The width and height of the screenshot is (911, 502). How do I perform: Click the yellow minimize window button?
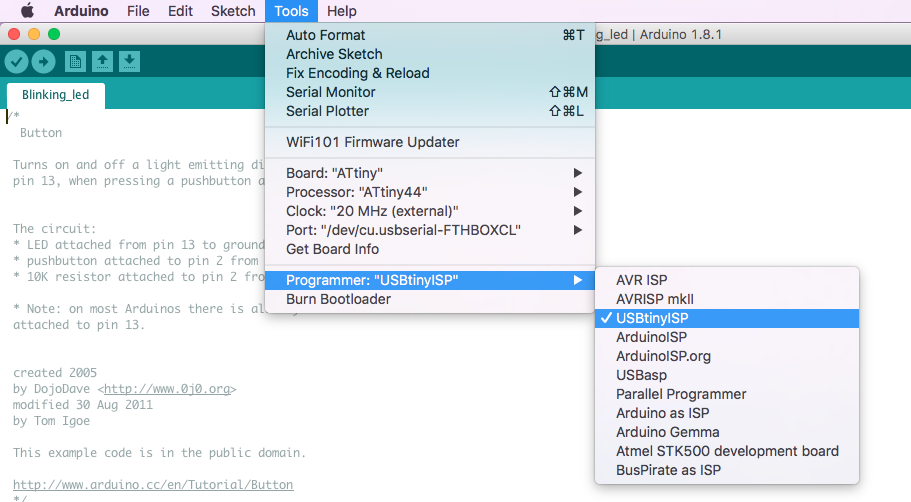point(34,34)
